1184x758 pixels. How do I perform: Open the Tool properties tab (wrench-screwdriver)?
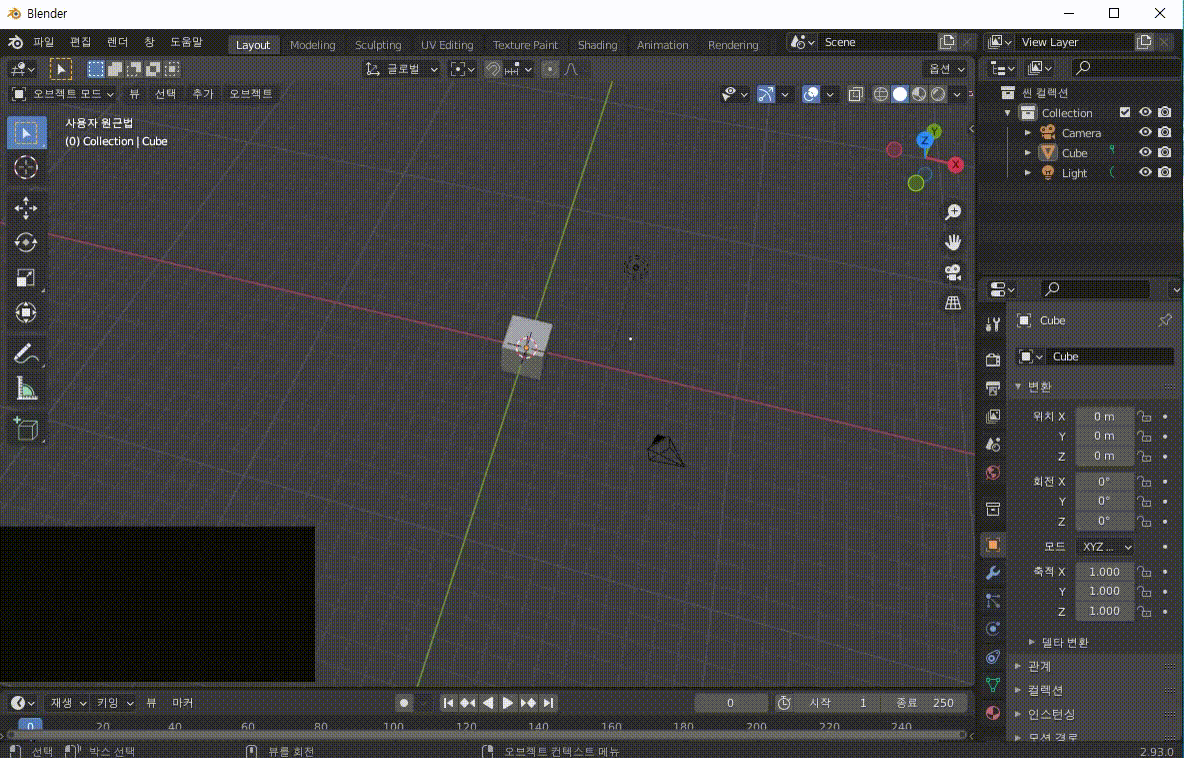click(x=993, y=325)
